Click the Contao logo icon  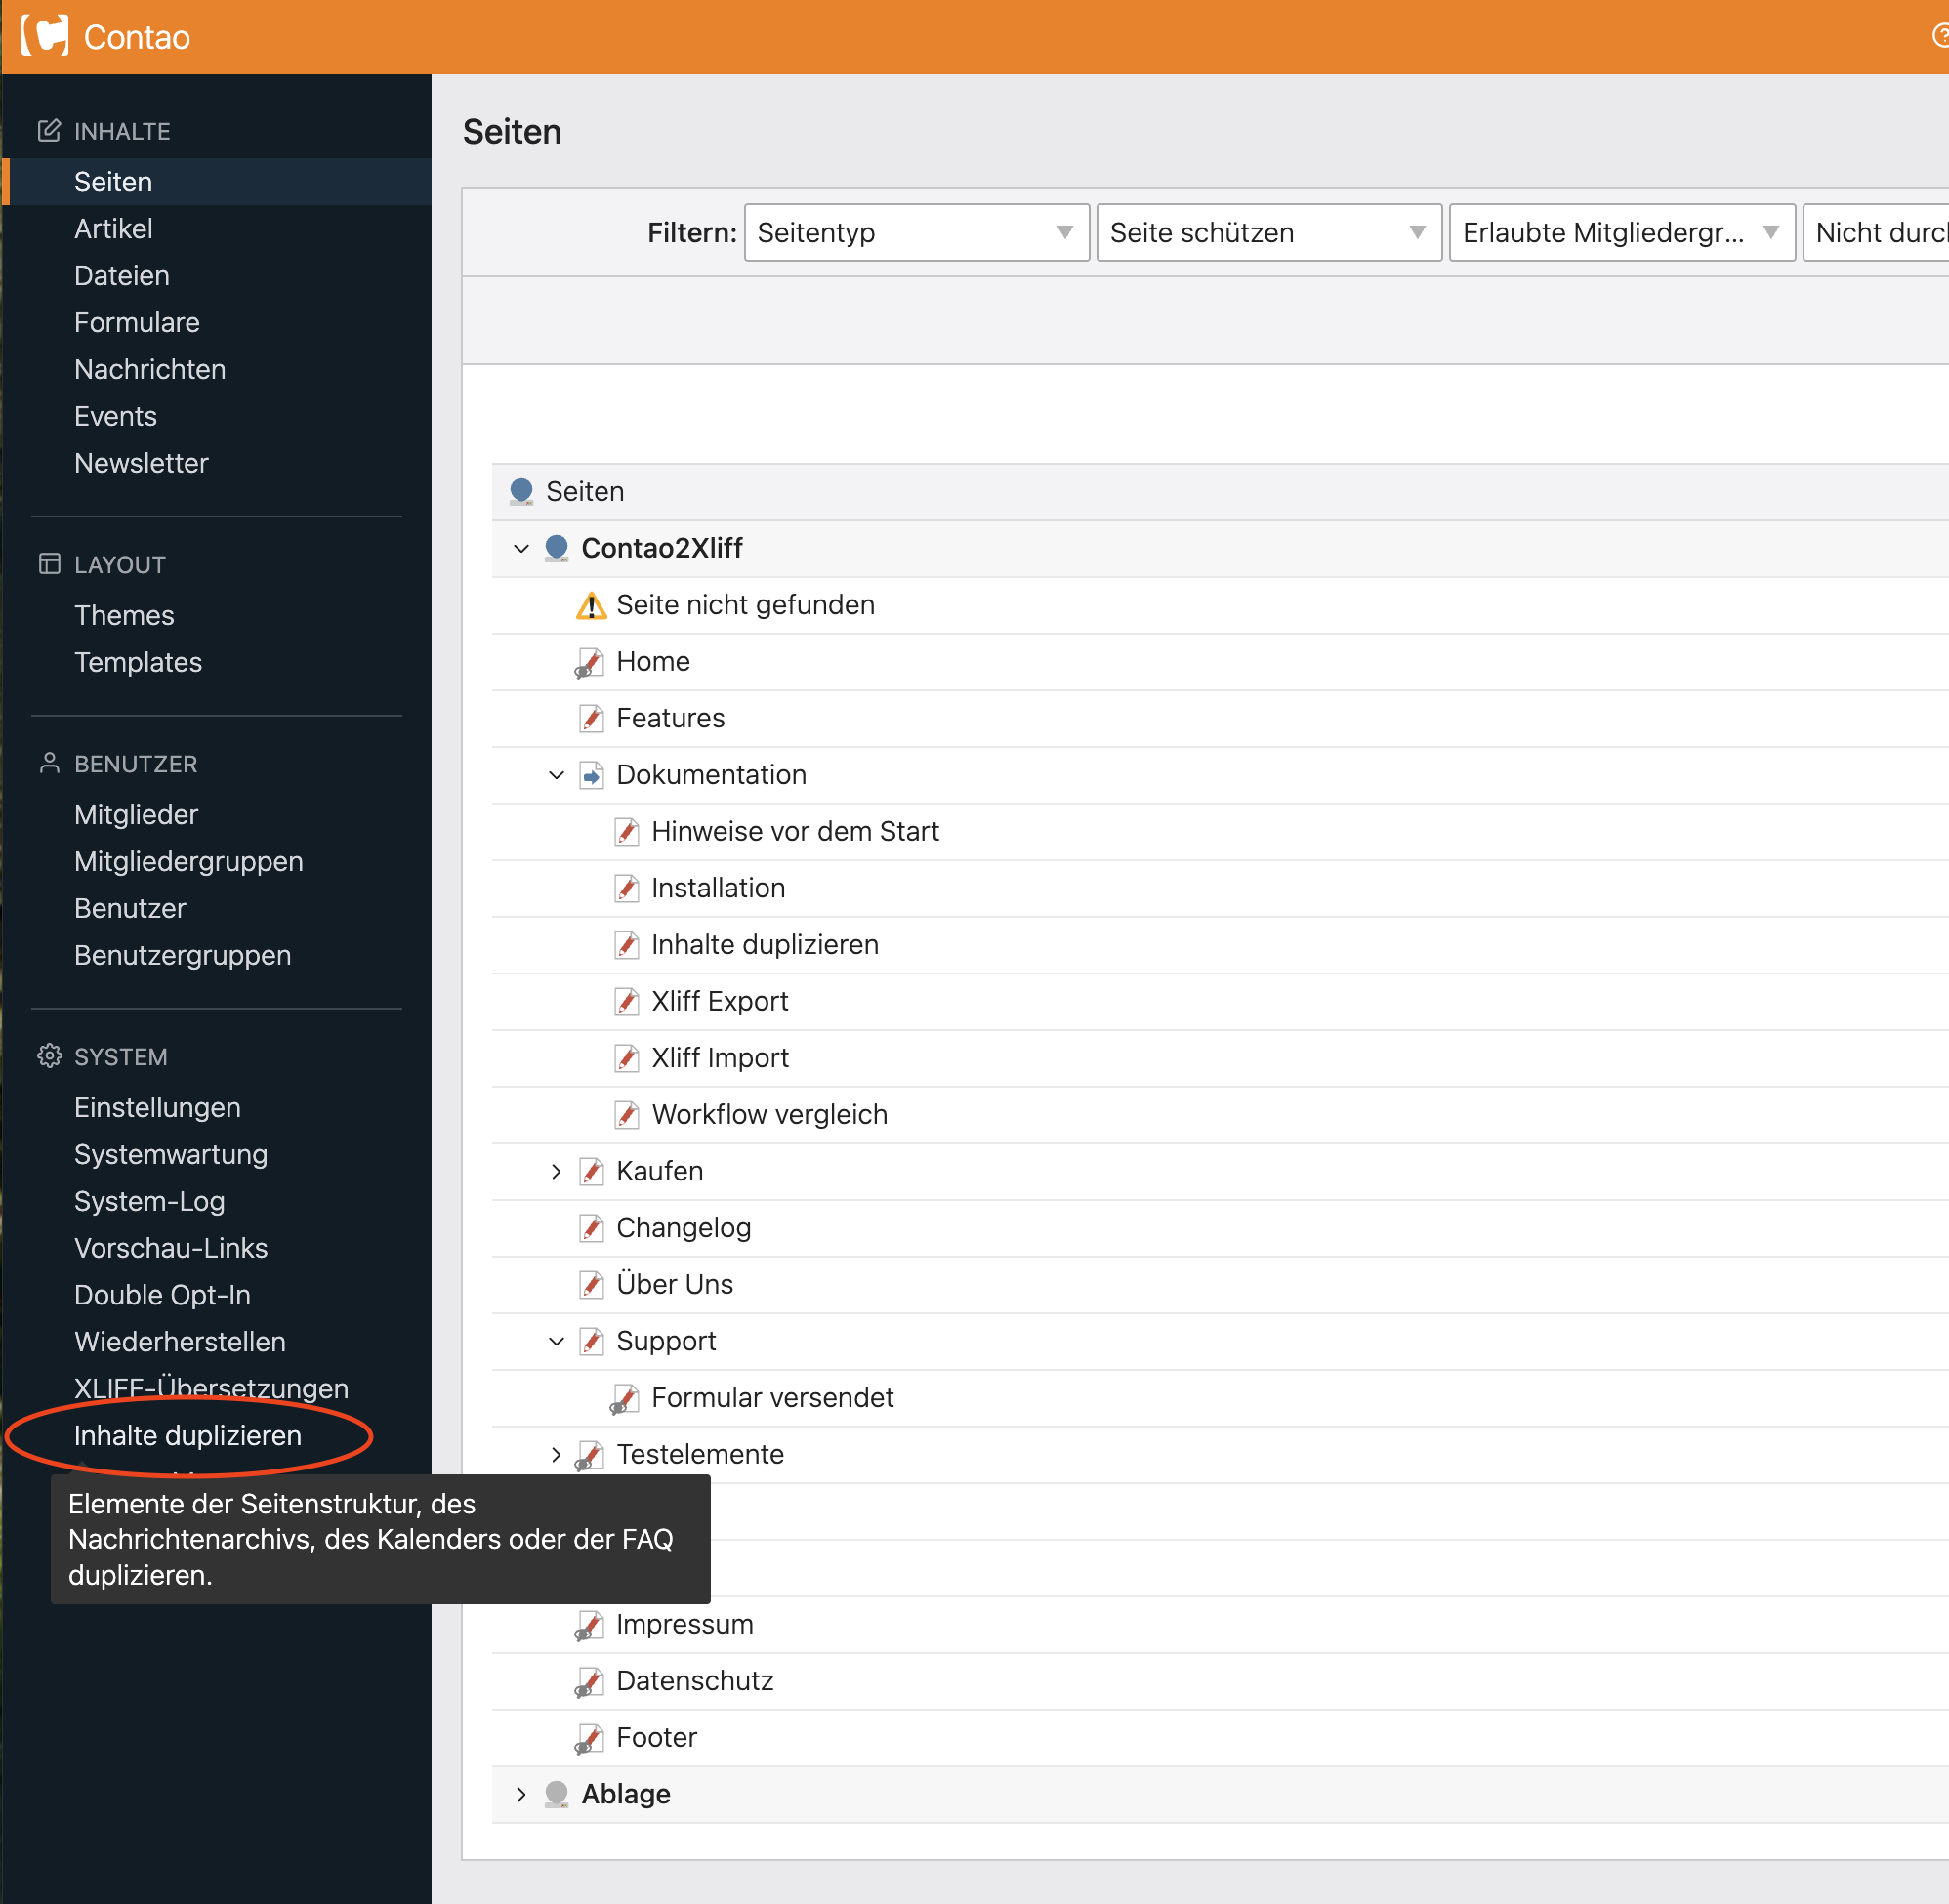(x=46, y=36)
